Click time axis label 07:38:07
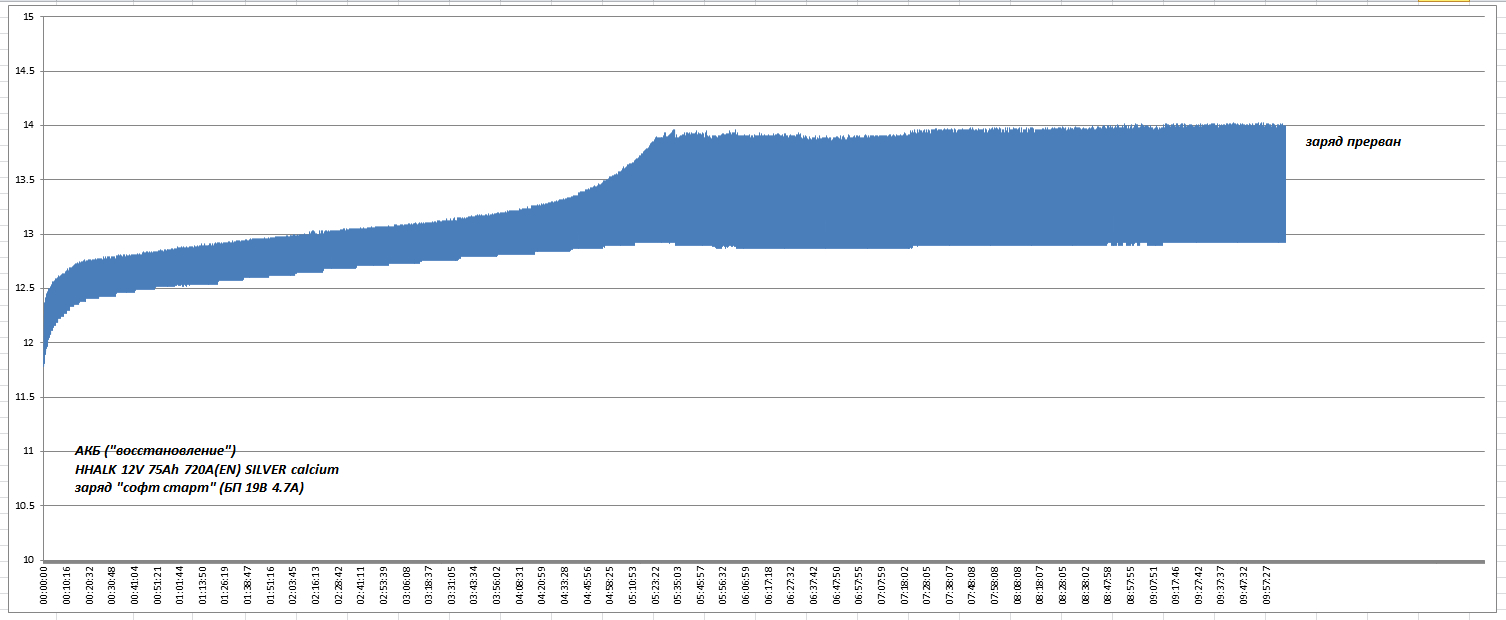 coord(950,585)
